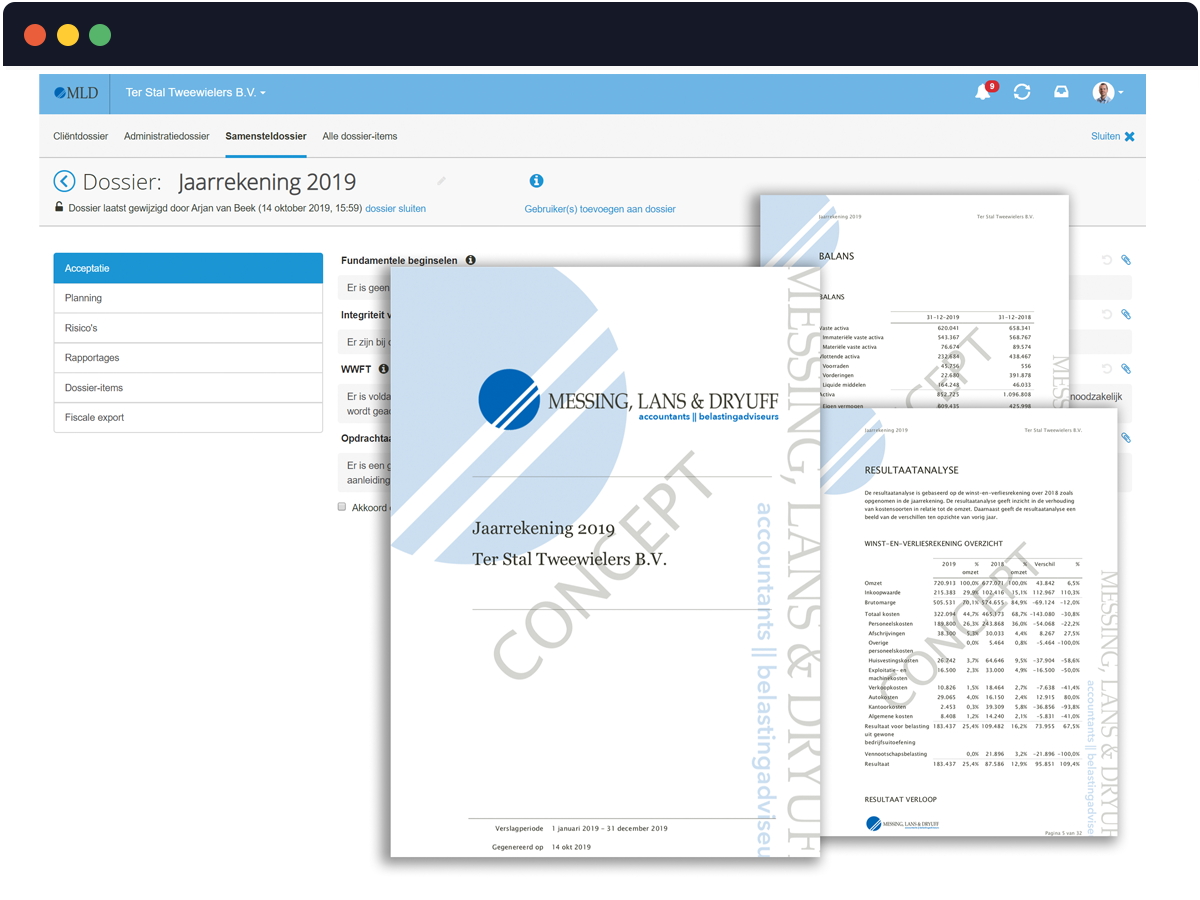The image size is (1200, 900).
Task: Click the WWFT heading text
Action: coord(356,369)
